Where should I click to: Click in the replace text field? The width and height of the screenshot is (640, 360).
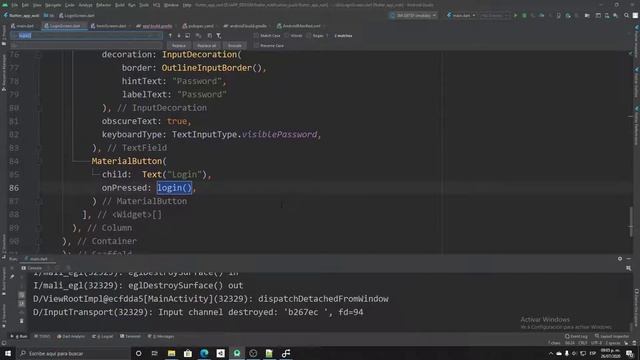click(86, 45)
